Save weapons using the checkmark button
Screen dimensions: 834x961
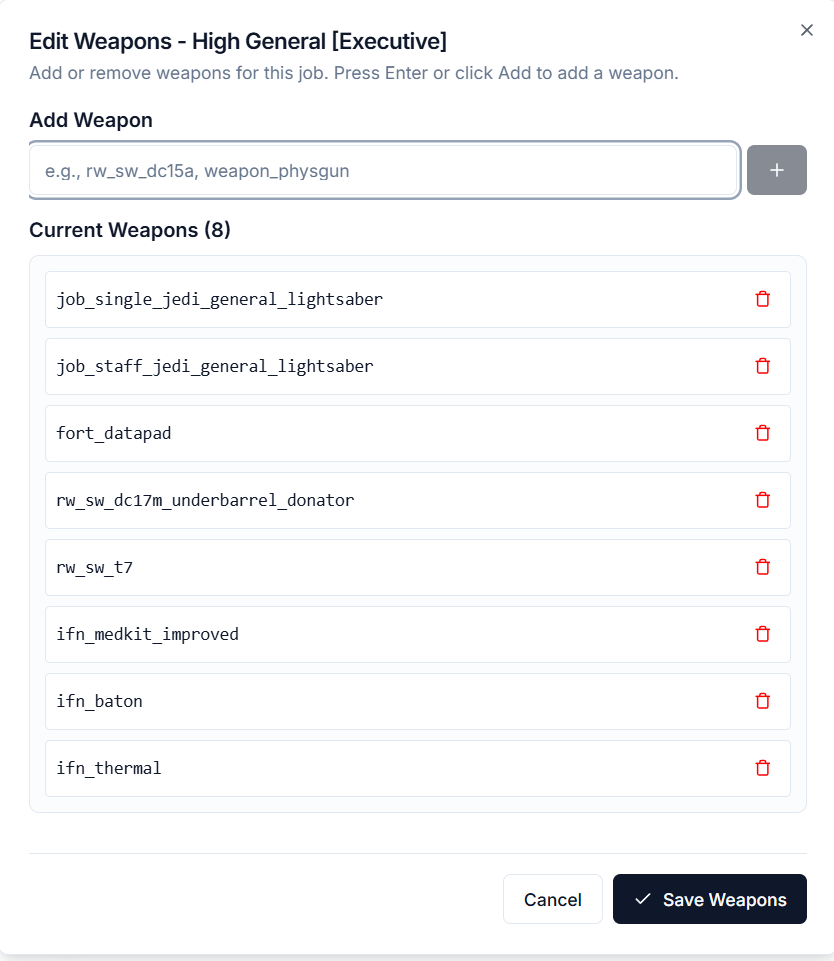coord(709,899)
